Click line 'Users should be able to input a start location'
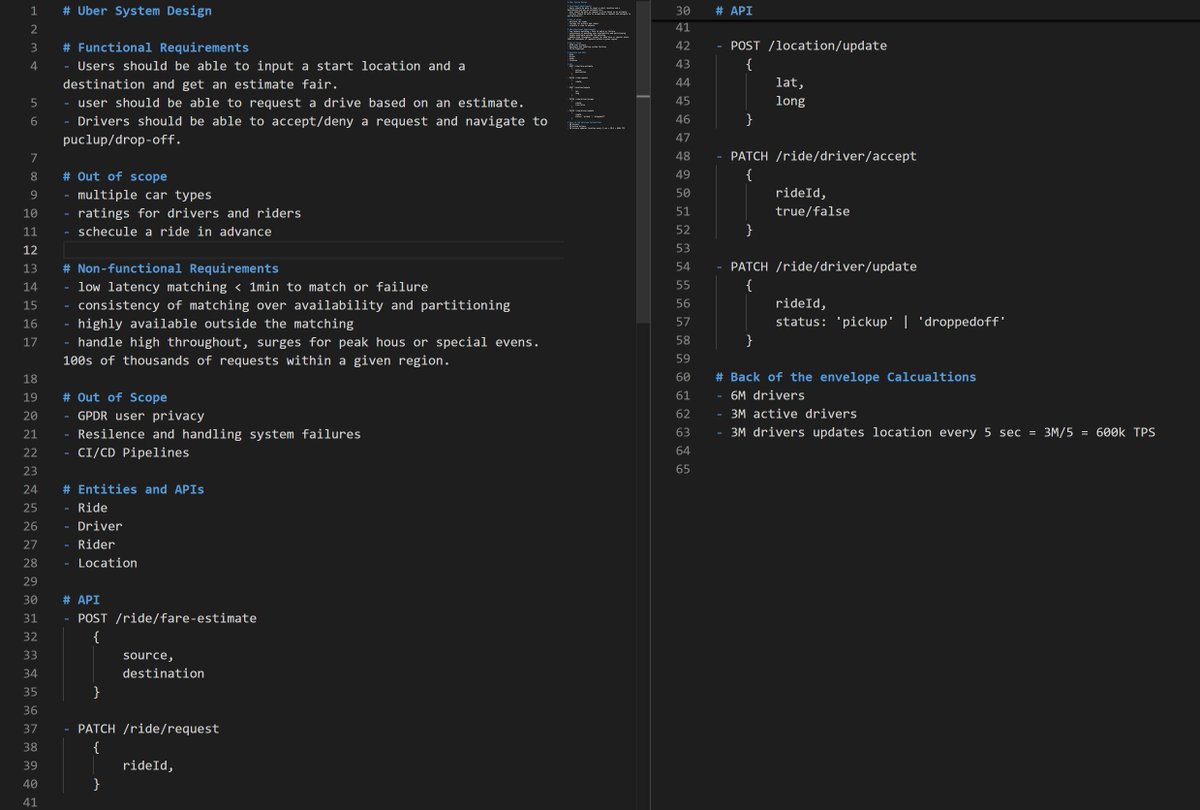 [263, 66]
